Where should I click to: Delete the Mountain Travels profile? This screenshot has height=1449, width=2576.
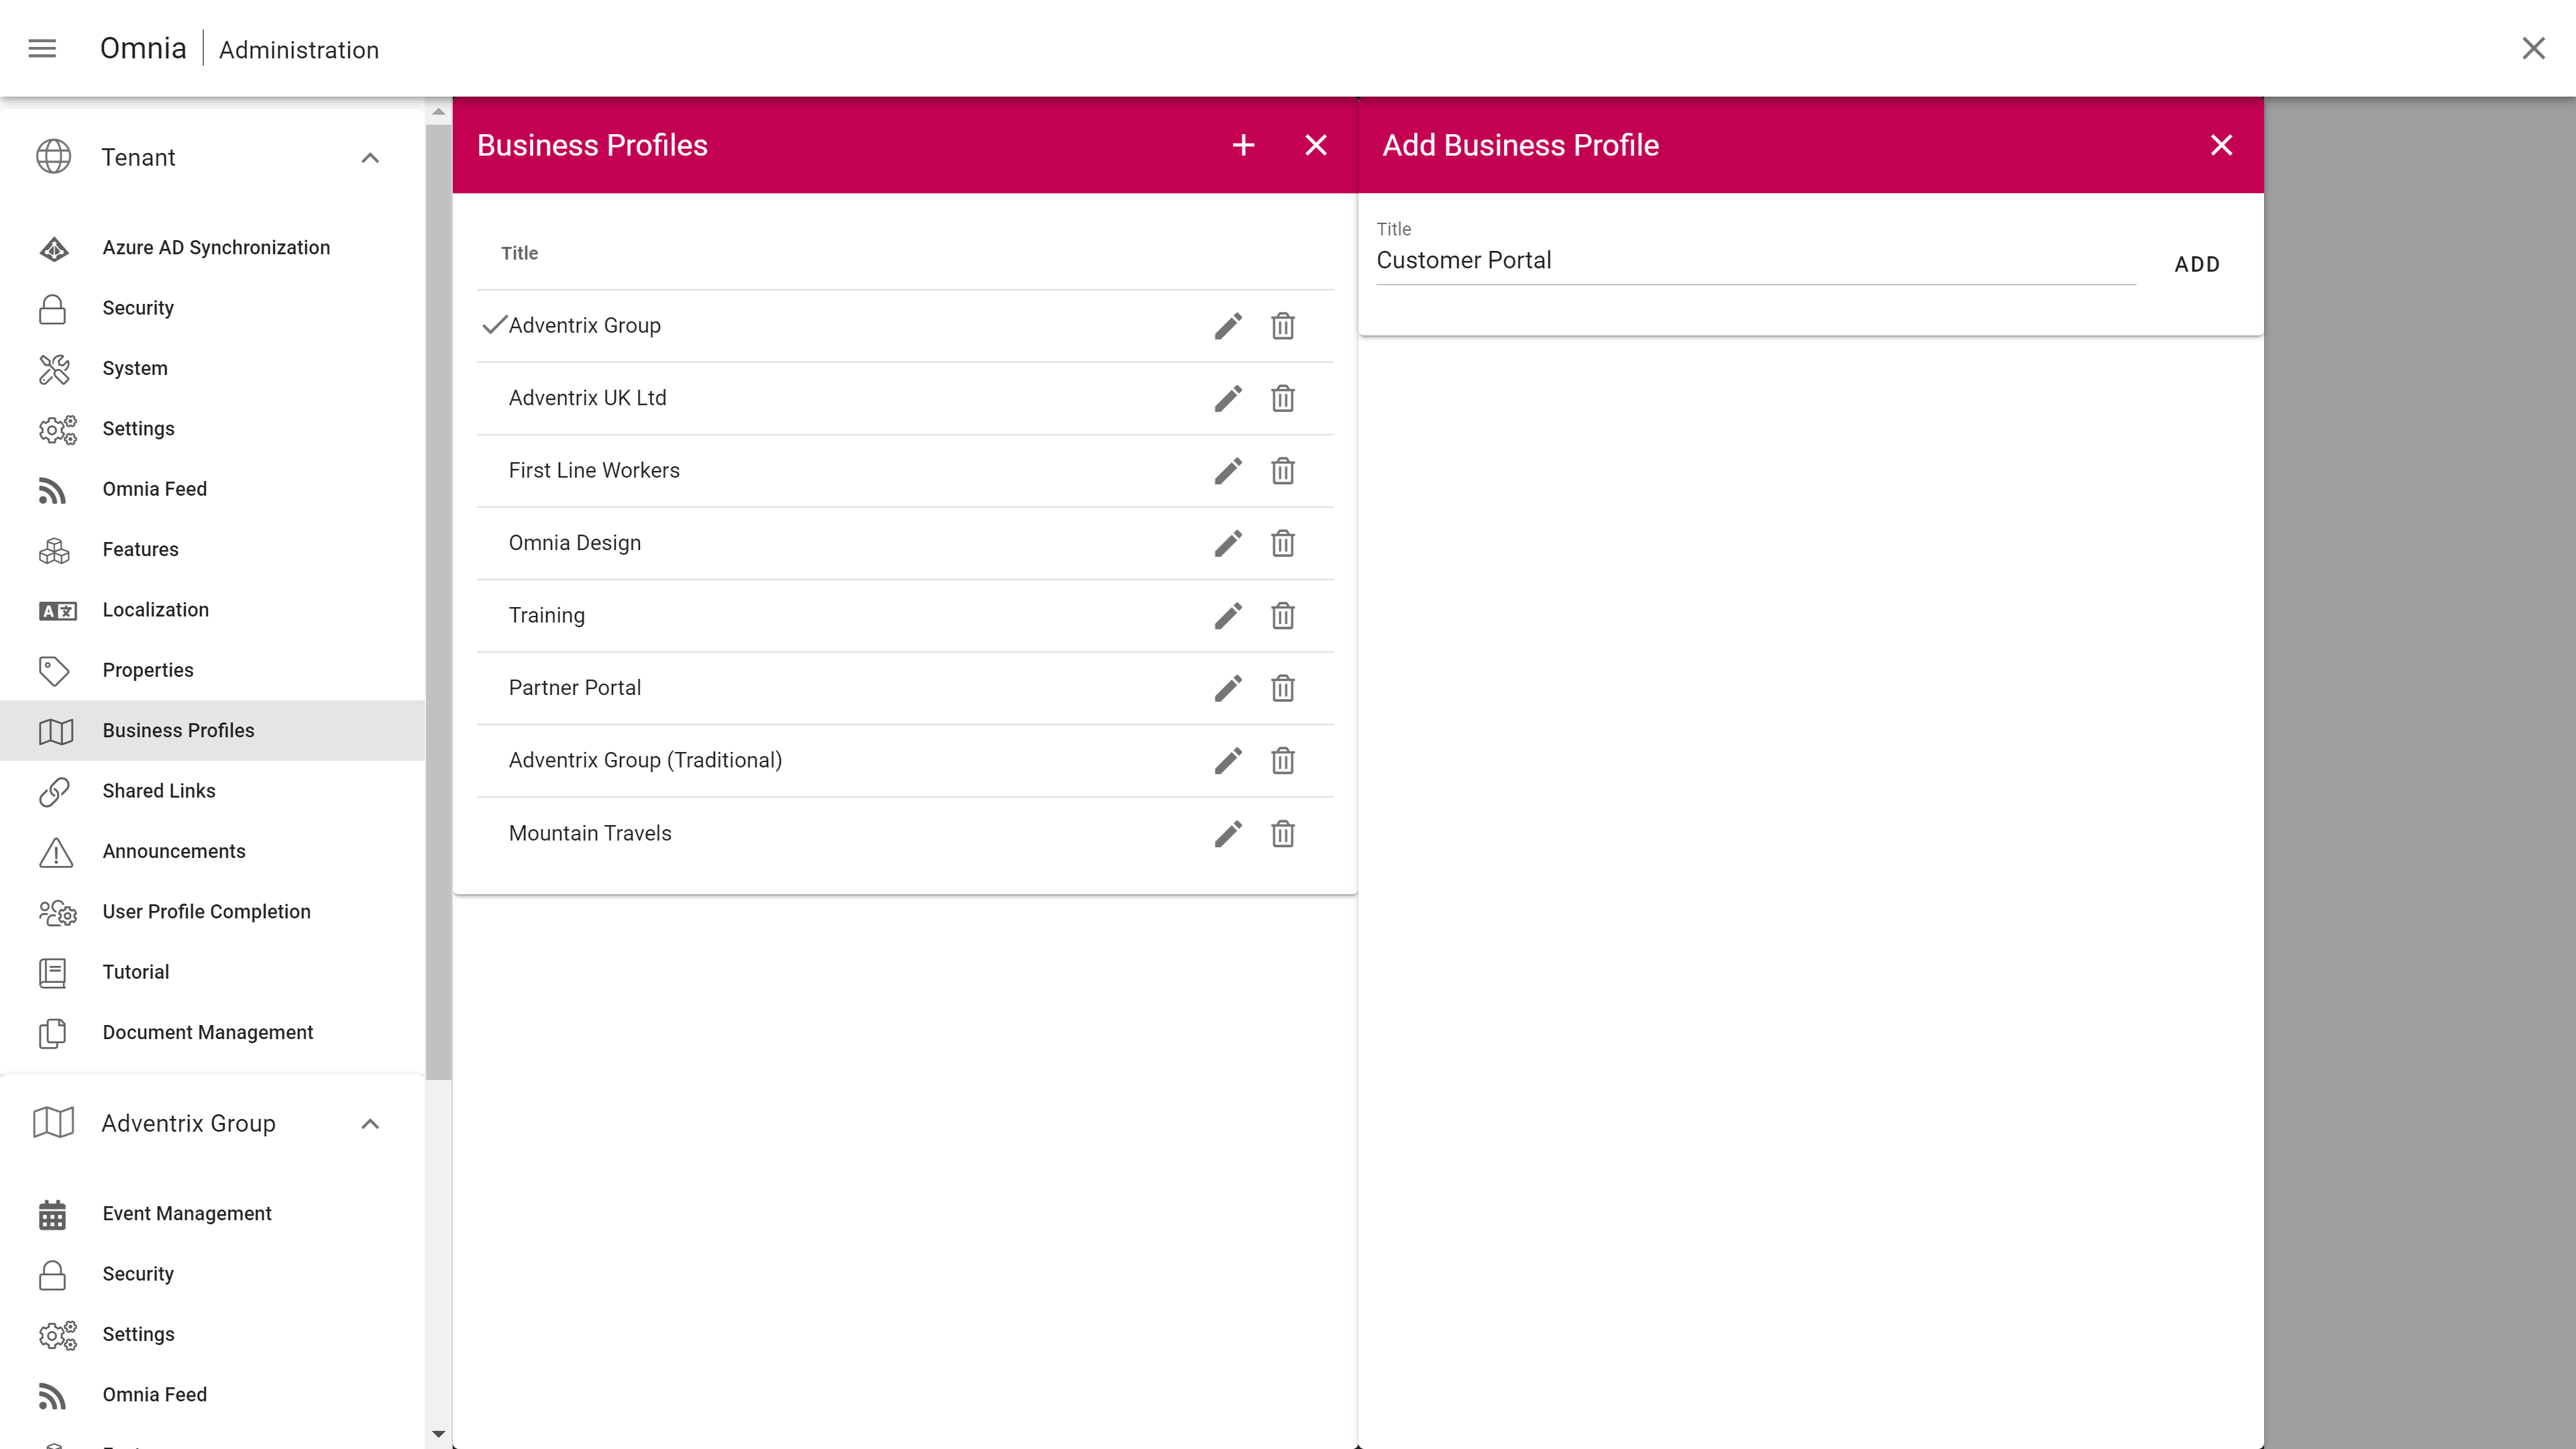(1282, 833)
